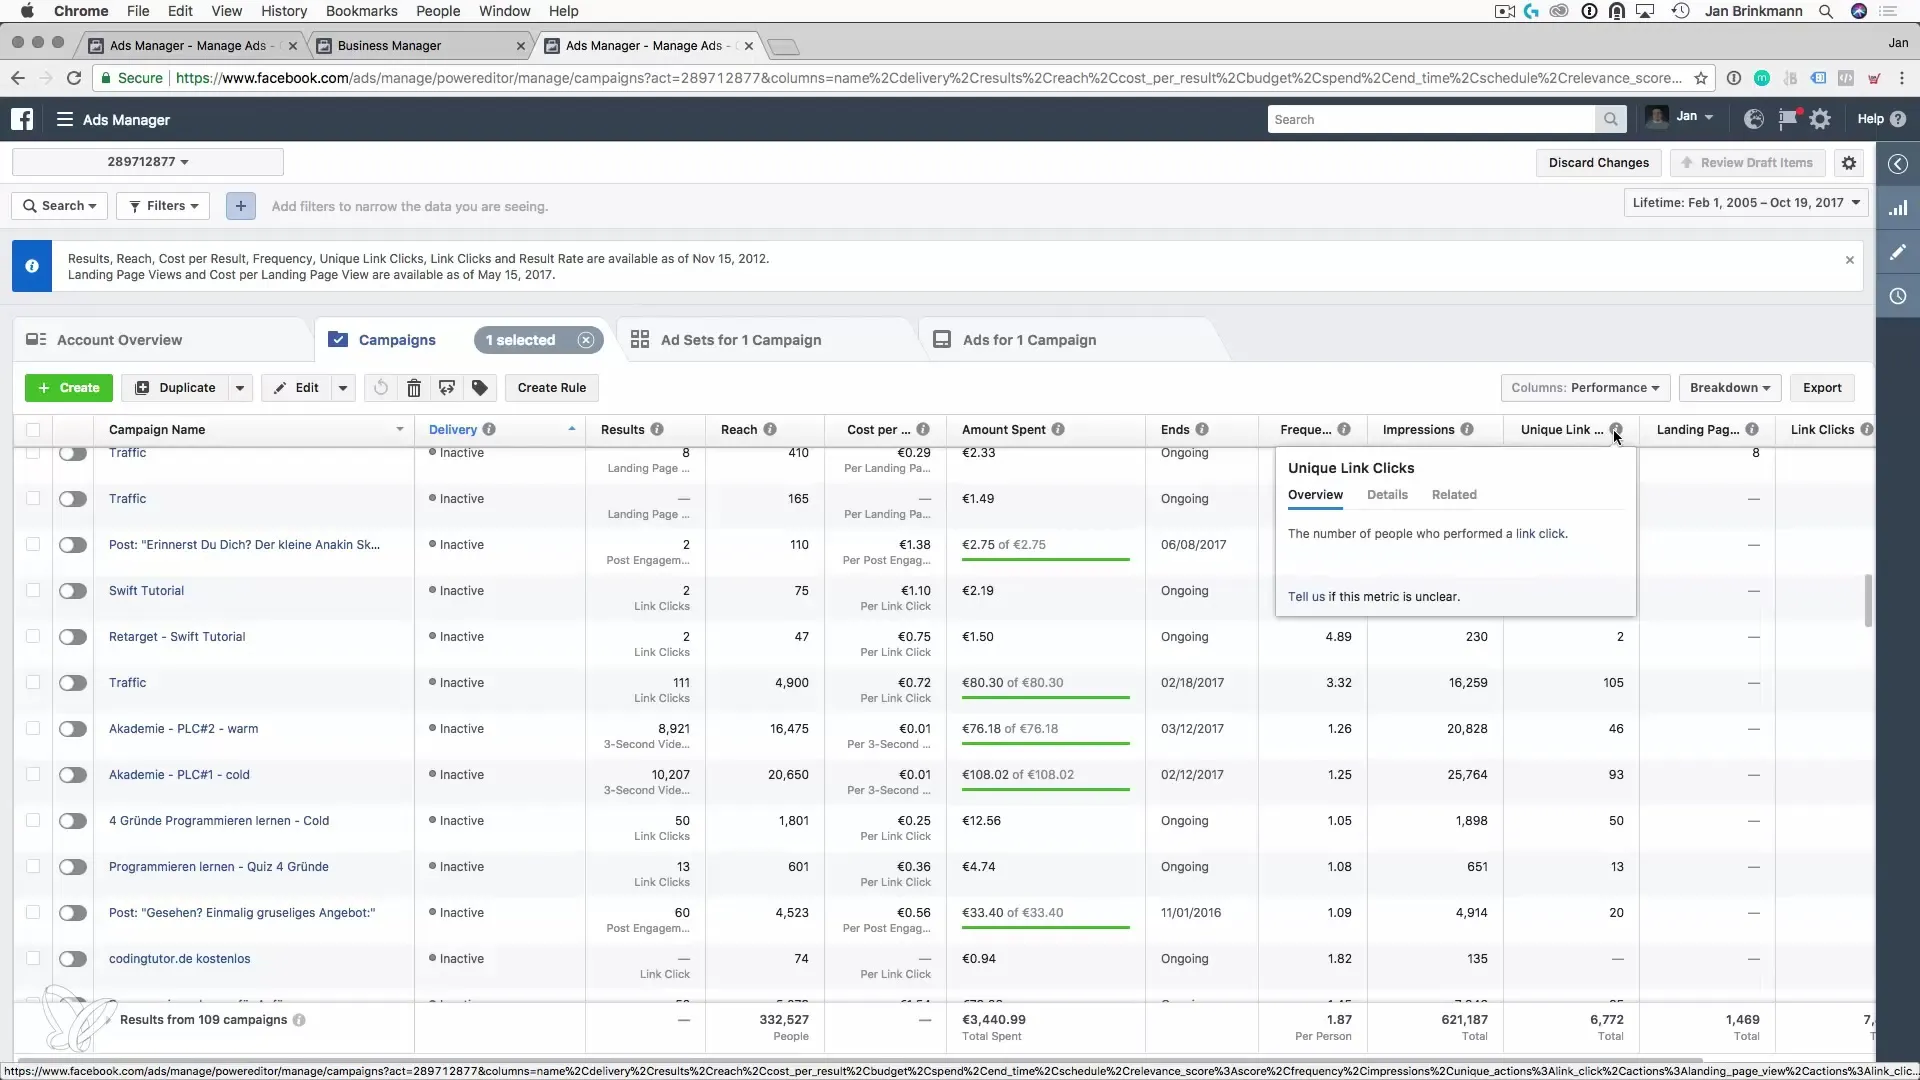1920x1080 pixels.
Task: Click the vertical table scrollbar
Action: coord(1867,600)
